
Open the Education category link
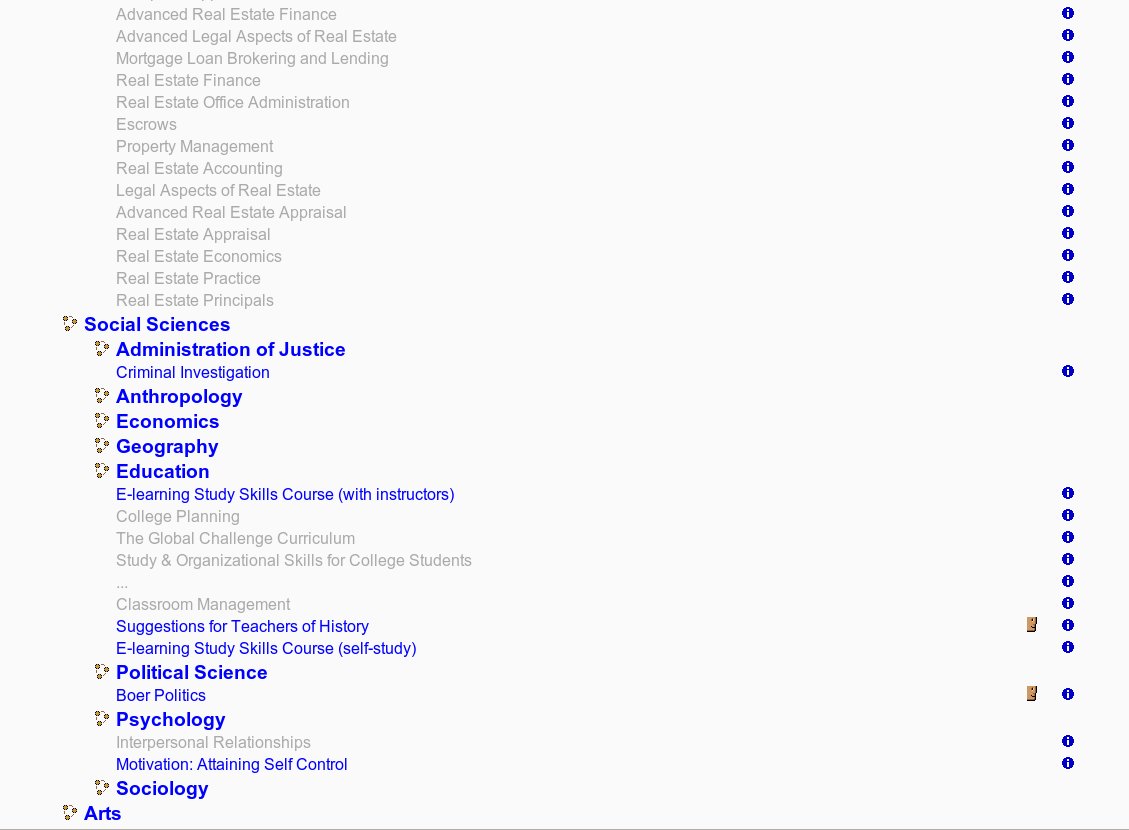point(163,472)
